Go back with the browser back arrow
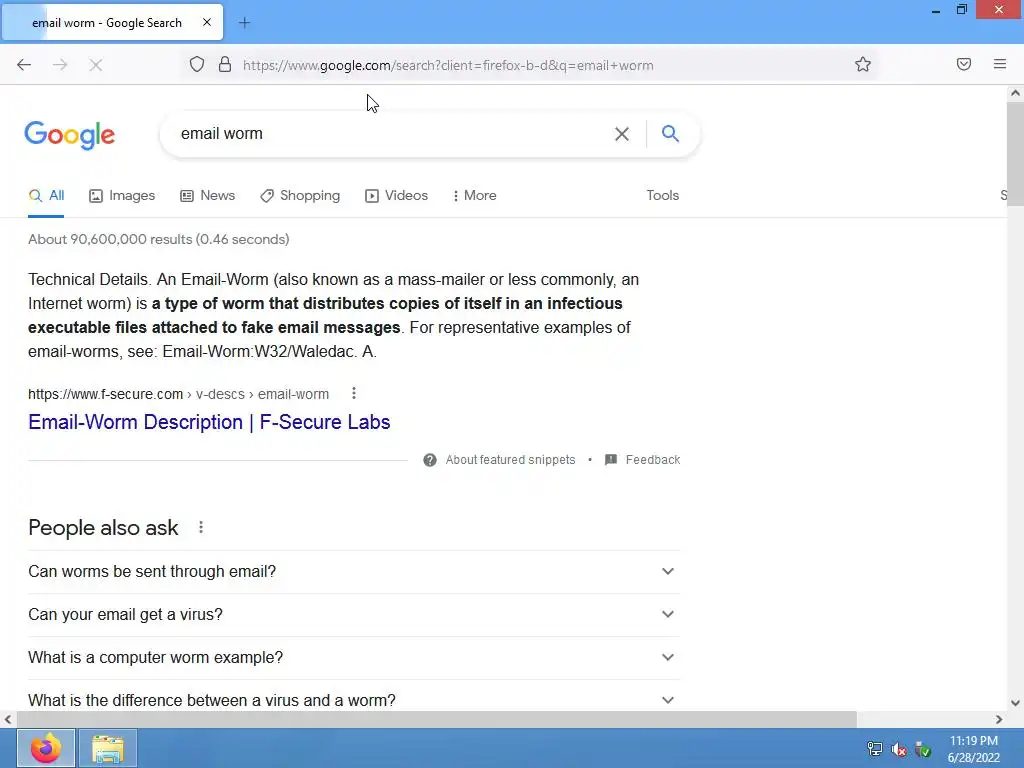Viewport: 1024px width, 768px height. click(24, 65)
